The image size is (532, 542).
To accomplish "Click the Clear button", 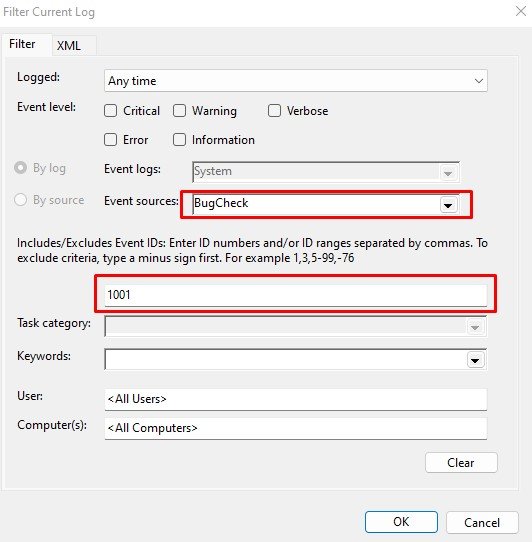I will (461, 462).
